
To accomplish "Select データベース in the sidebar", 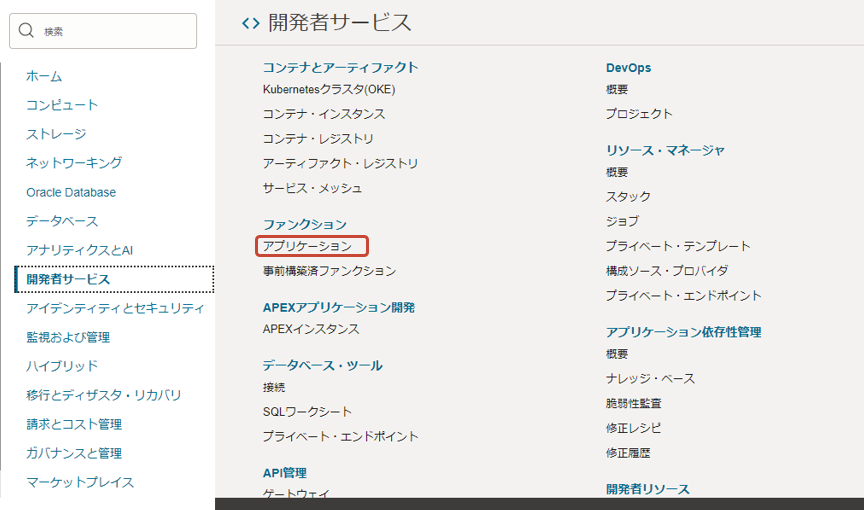I will (62, 221).
